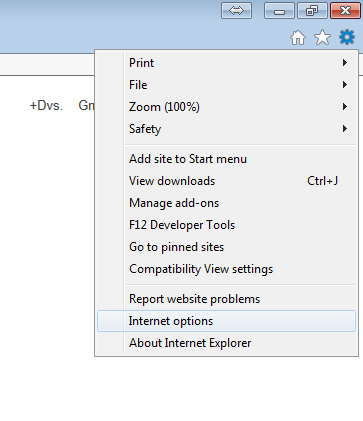Click the Tools gear icon
The image size is (363, 421).
[347, 37]
